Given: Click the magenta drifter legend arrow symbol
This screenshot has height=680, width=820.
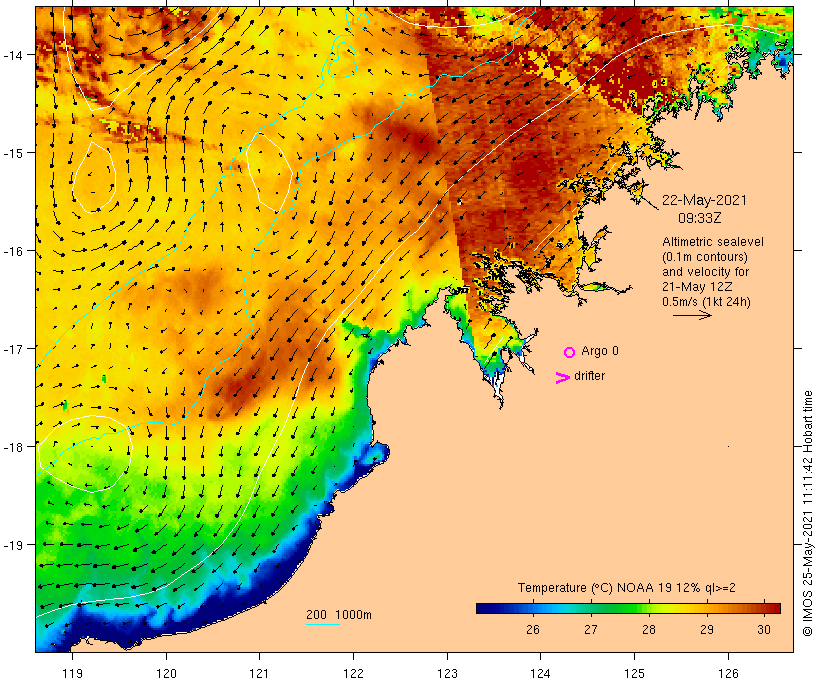Looking at the screenshot, I should click(563, 378).
